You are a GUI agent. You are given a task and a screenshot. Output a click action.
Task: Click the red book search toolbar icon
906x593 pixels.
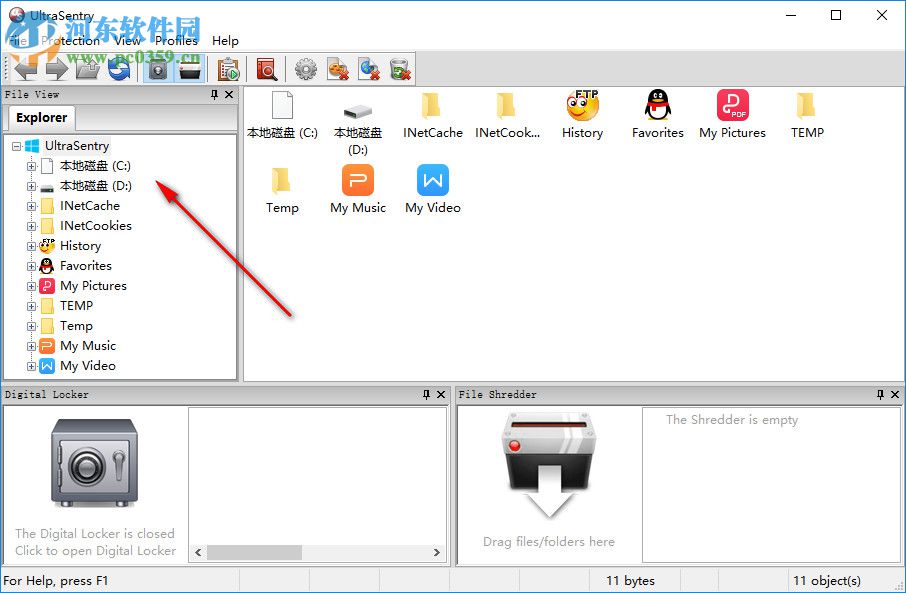(266, 70)
